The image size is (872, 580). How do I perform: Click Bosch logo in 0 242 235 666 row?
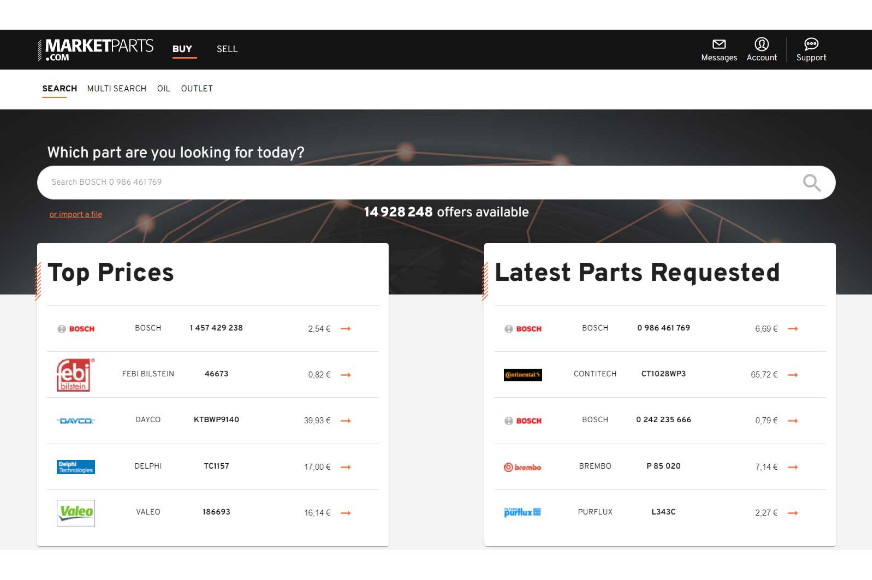(523, 421)
